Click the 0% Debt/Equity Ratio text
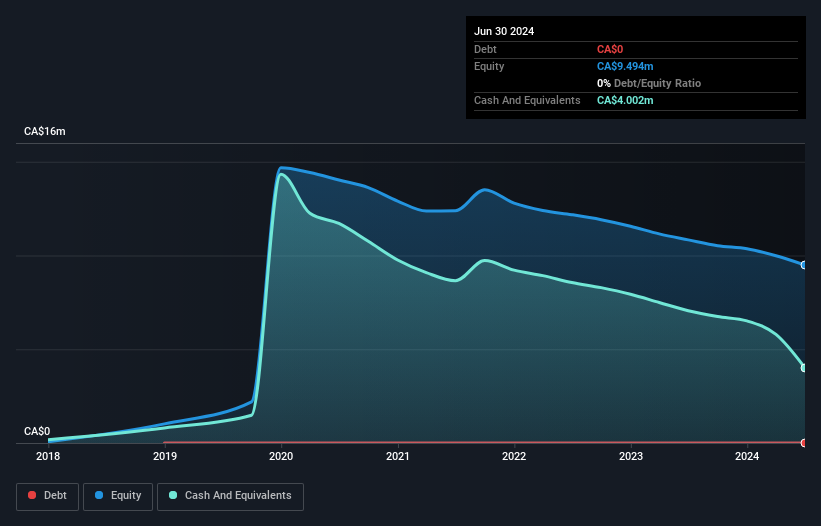Viewport: 821px width, 526px height. click(x=649, y=83)
